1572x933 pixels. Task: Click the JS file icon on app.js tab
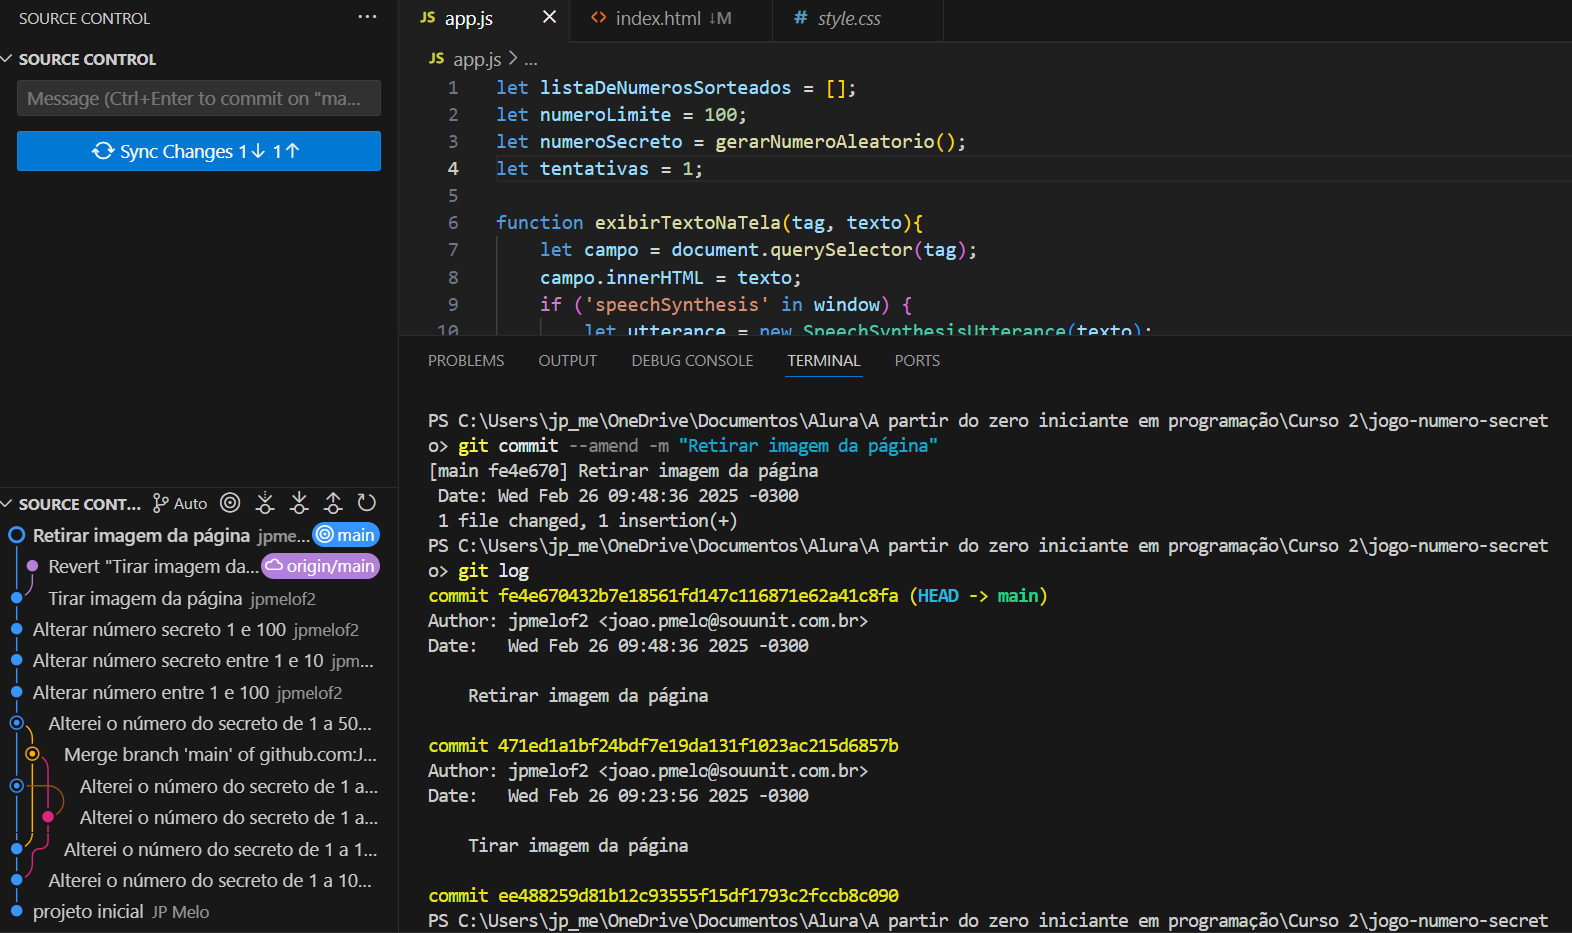[x=428, y=18]
